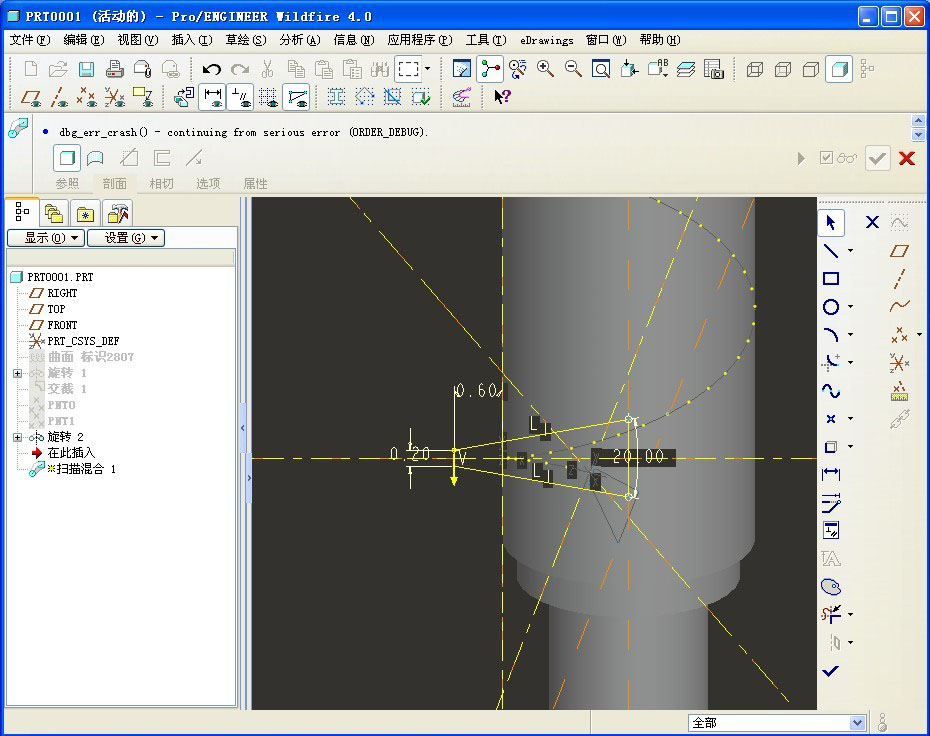Toggle the spin center display
Viewport: 930px width, 736px height.
coord(490,69)
